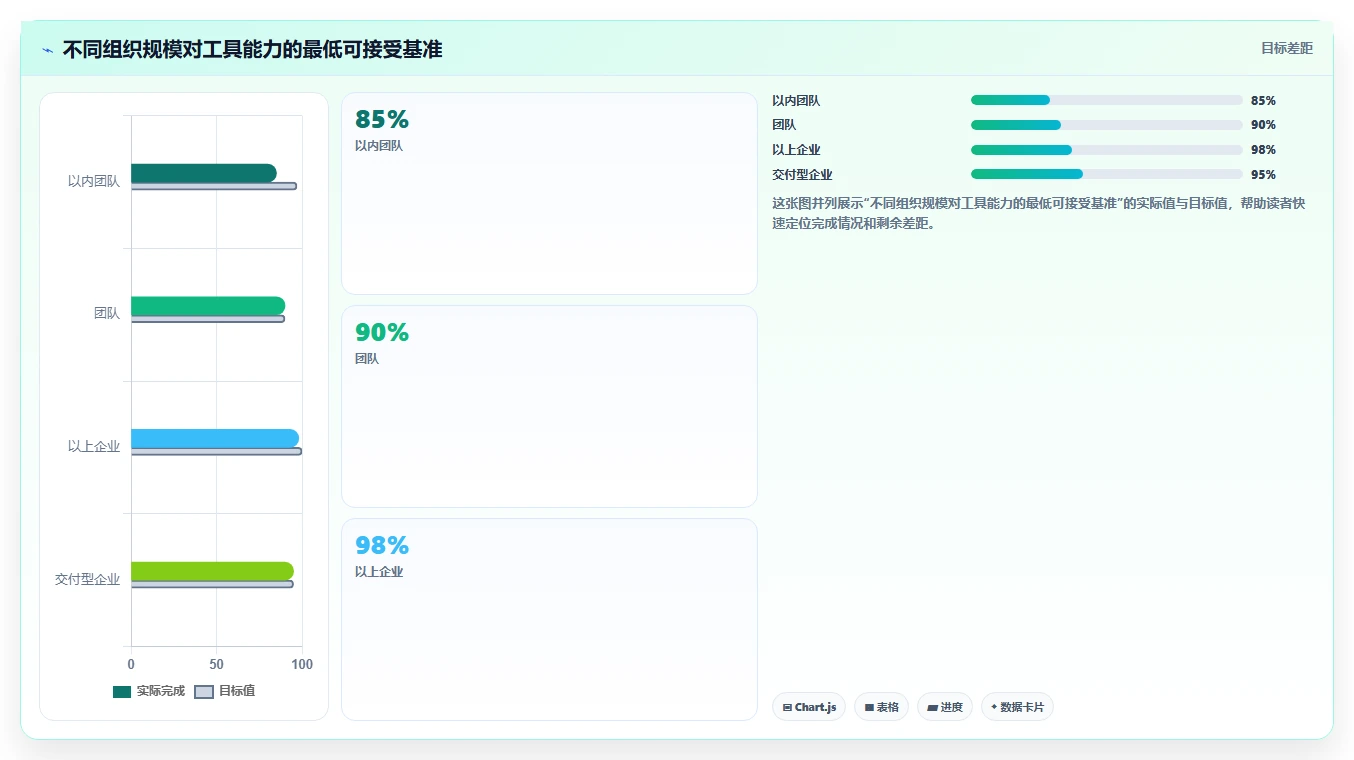Click the 以内团队 label on the chart's vertical axis
1354x760 pixels.
(x=94, y=181)
